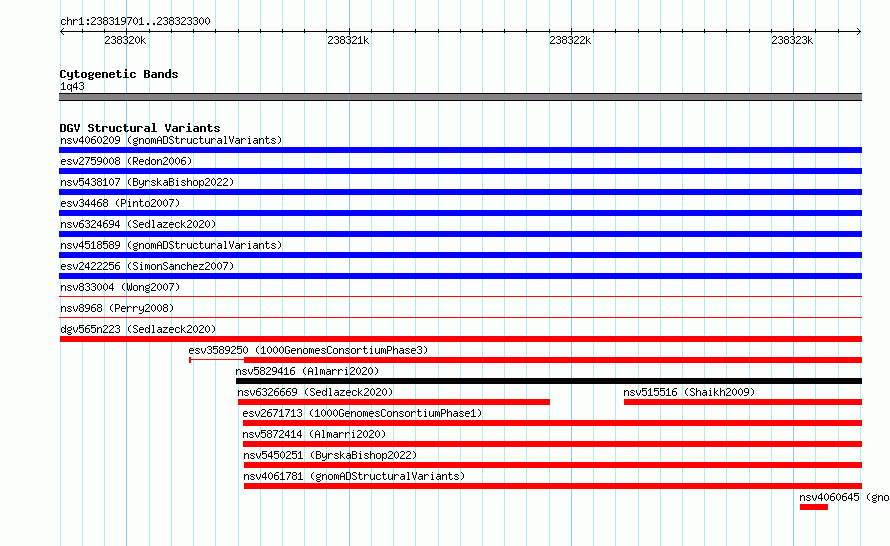Open esv3589250 (1000GenomesConsortiumPhase3) variant label
The image size is (890, 546).
coord(308,350)
